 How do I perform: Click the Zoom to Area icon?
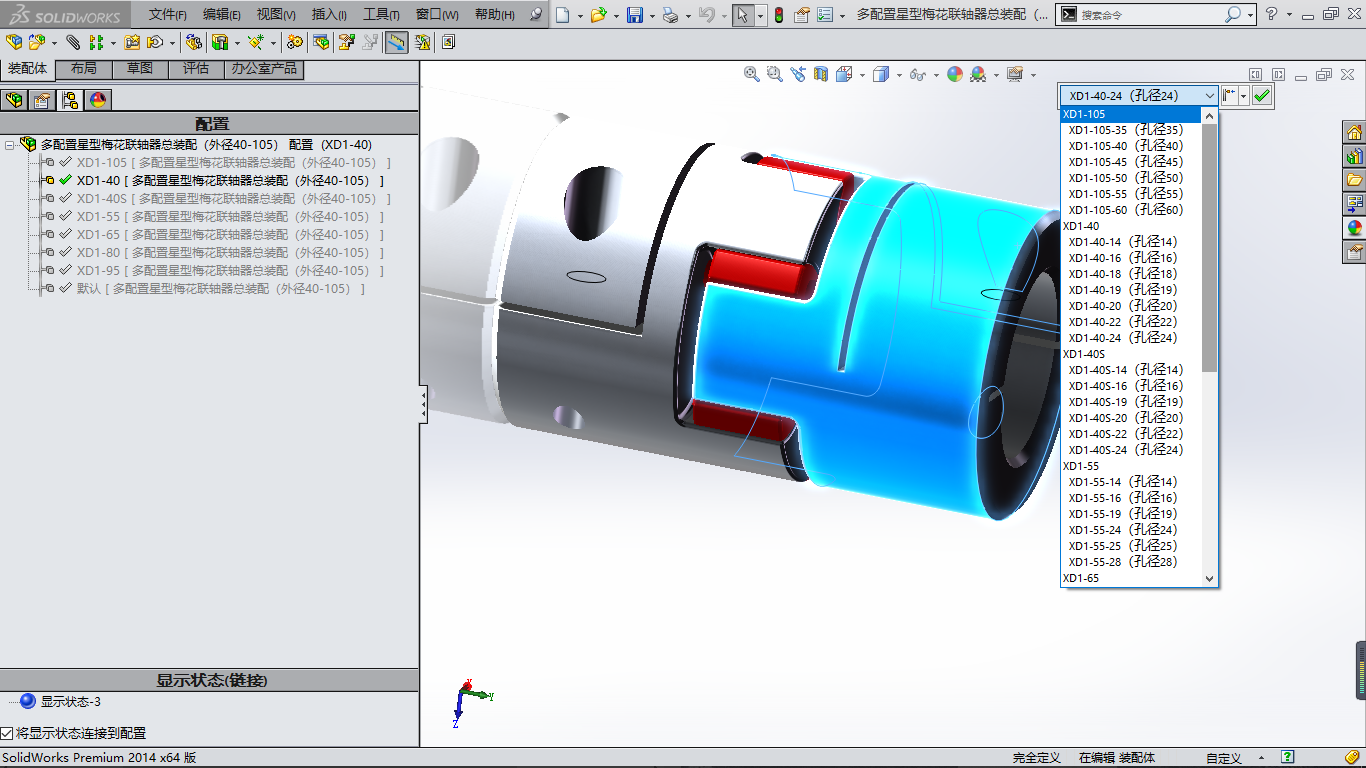coord(775,74)
